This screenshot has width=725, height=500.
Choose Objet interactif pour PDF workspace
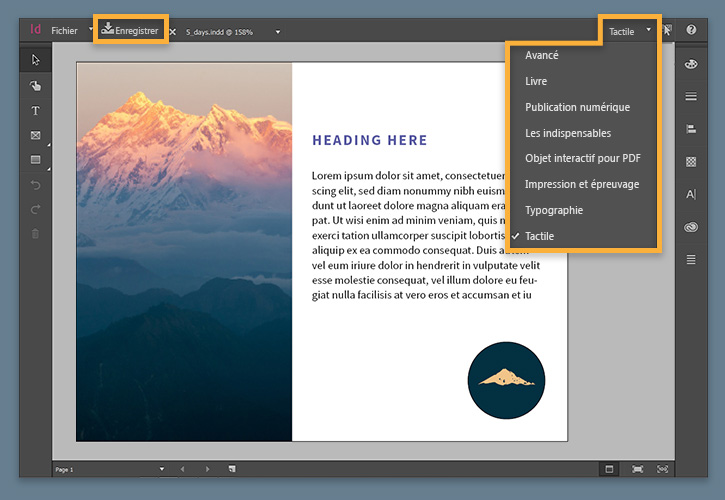583,158
